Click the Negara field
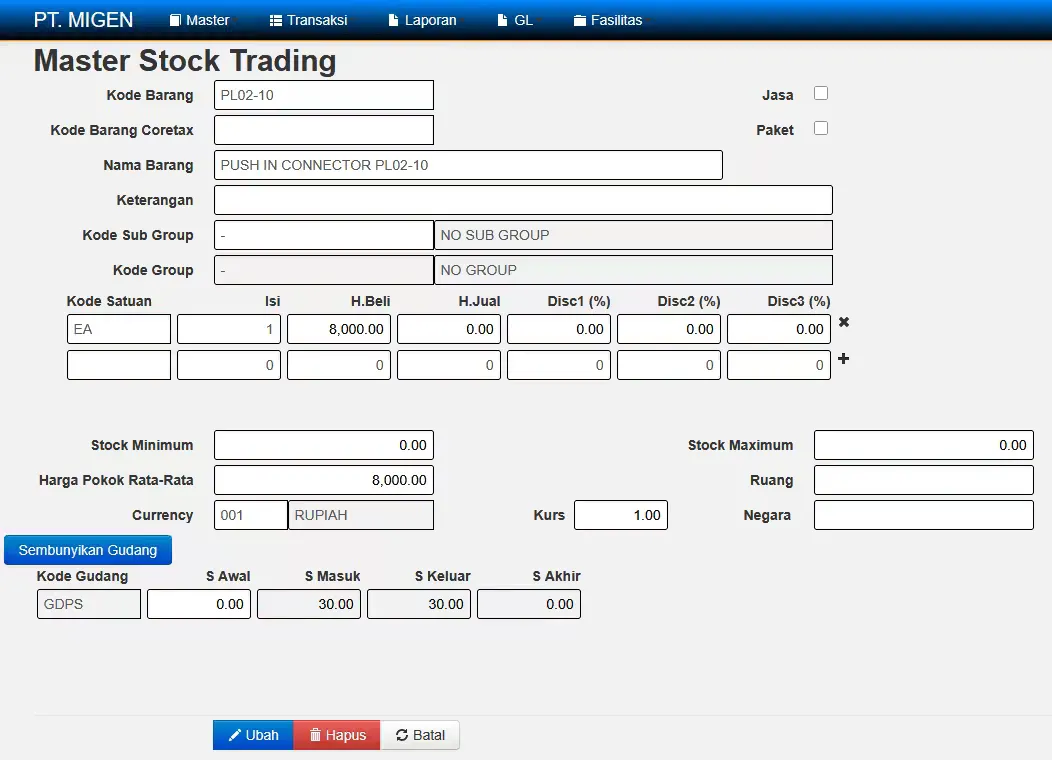This screenshot has width=1052, height=760. point(924,515)
